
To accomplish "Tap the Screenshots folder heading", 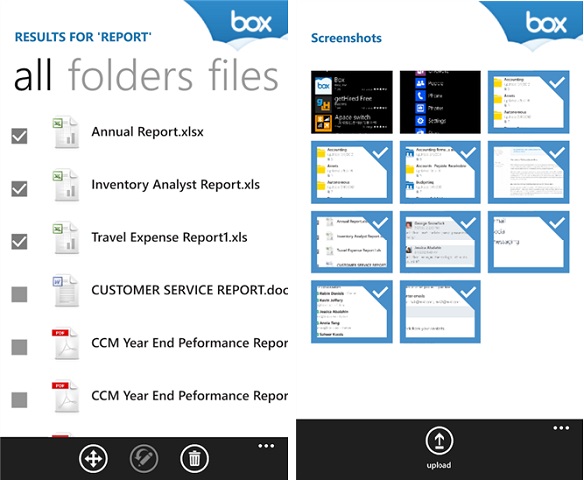I will click(x=346, y=38).
